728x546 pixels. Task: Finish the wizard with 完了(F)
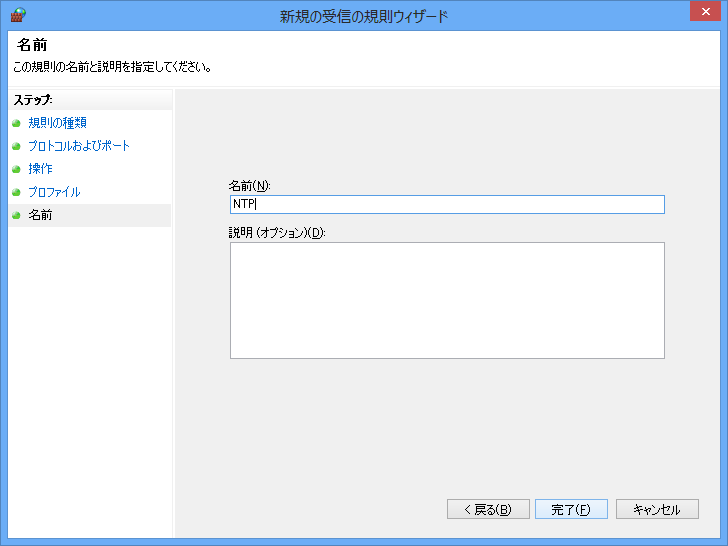pos(571,509)
